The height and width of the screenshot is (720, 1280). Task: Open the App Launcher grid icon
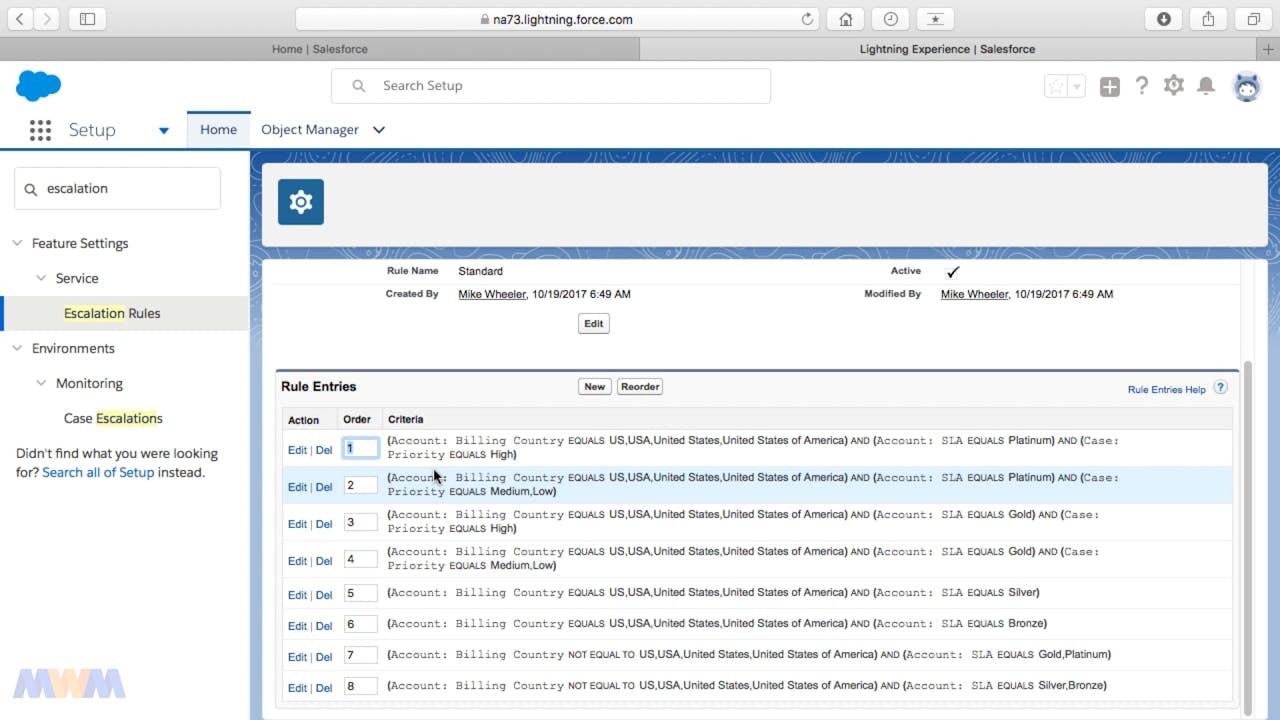[x=40, y=130]
